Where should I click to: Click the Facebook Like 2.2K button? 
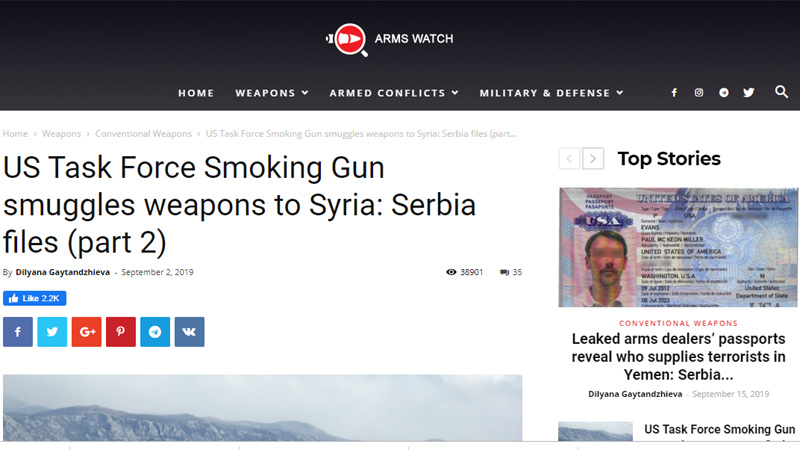click(35, 298)
